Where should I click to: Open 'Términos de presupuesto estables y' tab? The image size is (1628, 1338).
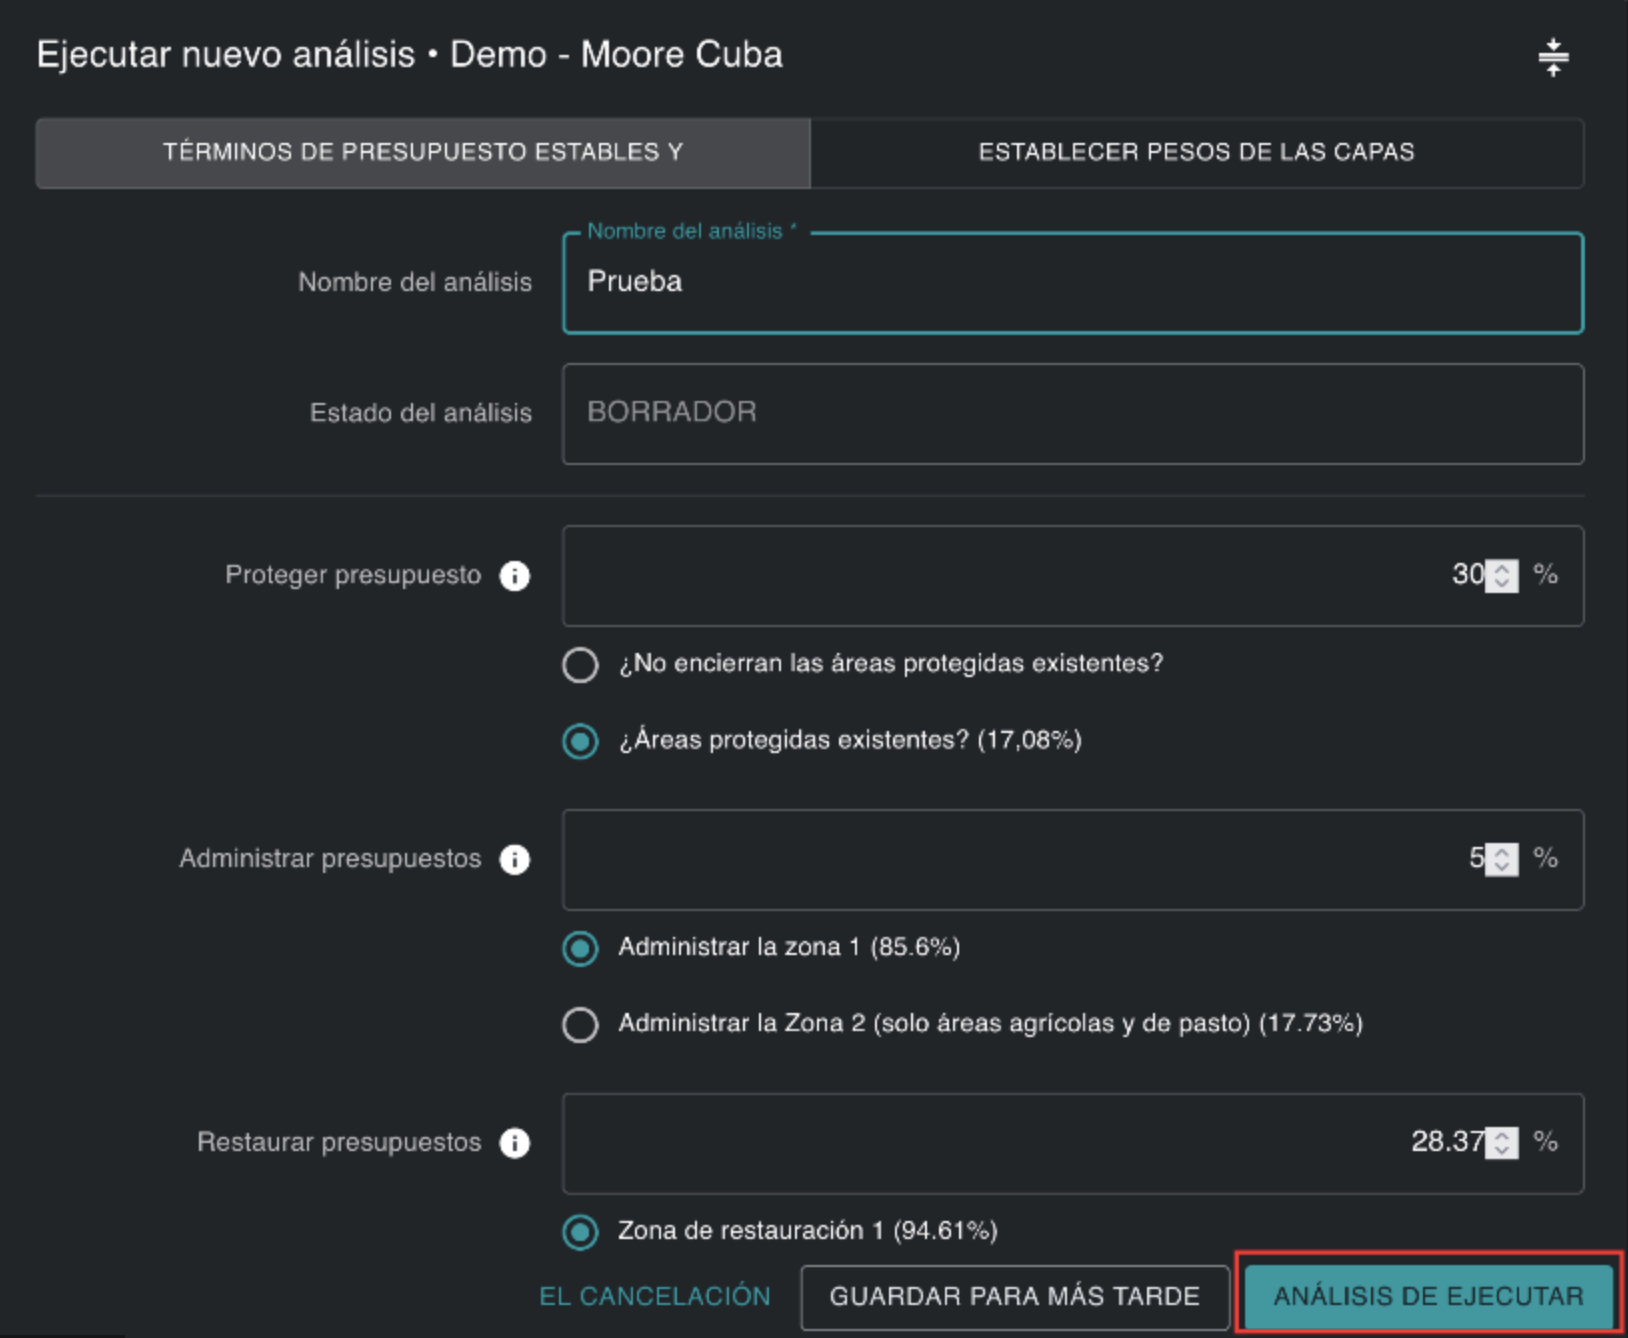pos(422,152)
